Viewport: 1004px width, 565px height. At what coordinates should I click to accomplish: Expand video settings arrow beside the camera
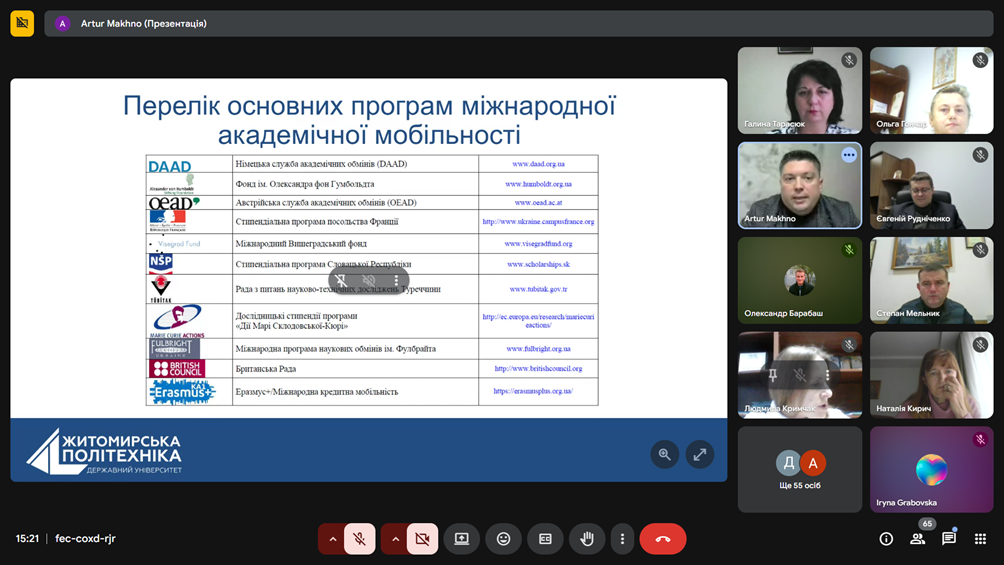pyautogui.click(x=395, y=539)
